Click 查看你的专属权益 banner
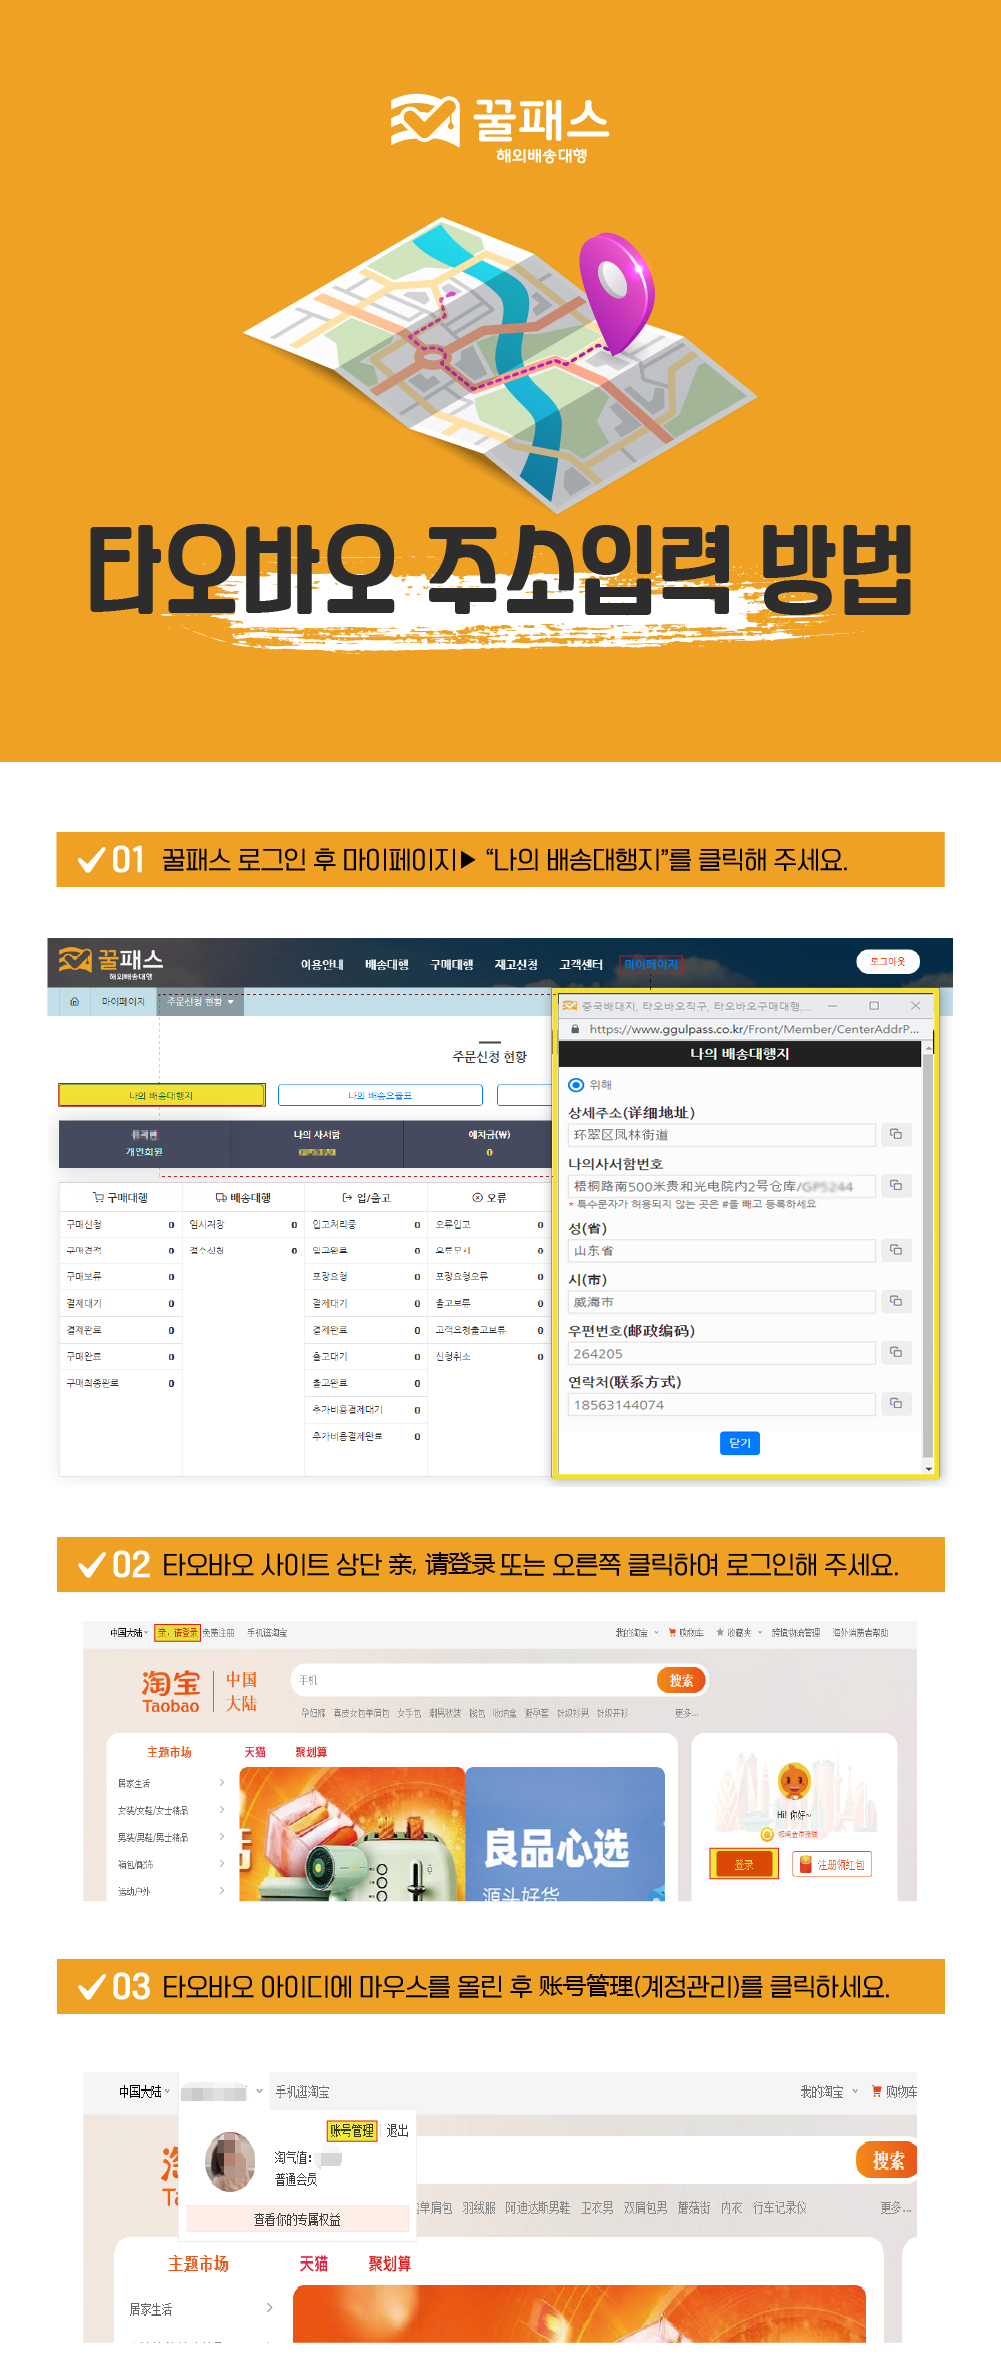Image resolution: width=1001 pixels, height=2379 pixels. tap(297, 2219)
